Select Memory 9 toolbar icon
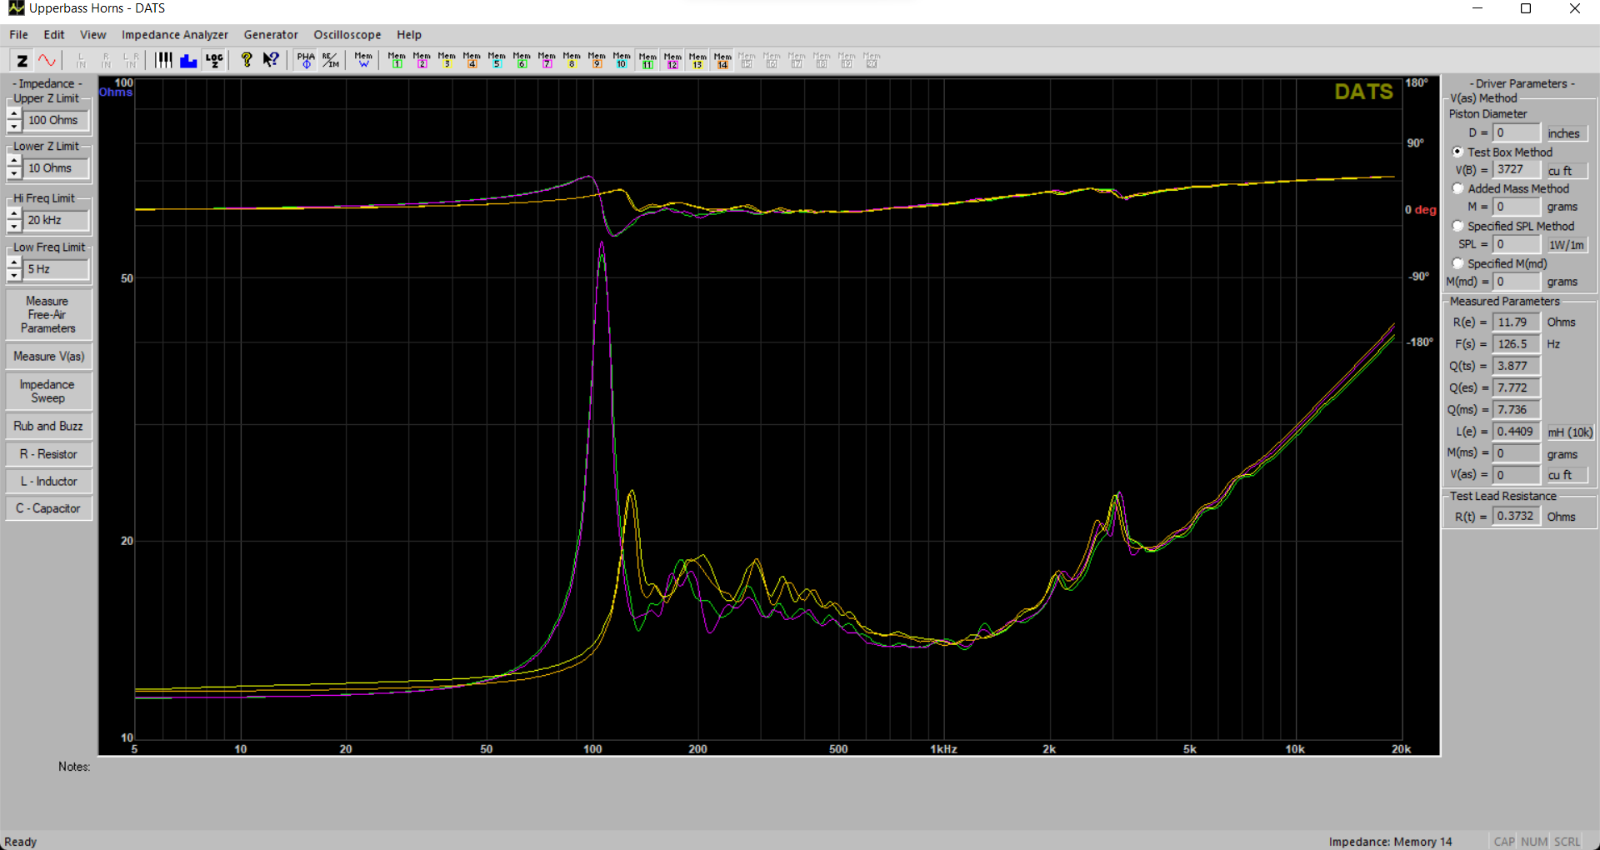Viewport: 1600px width, 850px height. coord(597,61)
